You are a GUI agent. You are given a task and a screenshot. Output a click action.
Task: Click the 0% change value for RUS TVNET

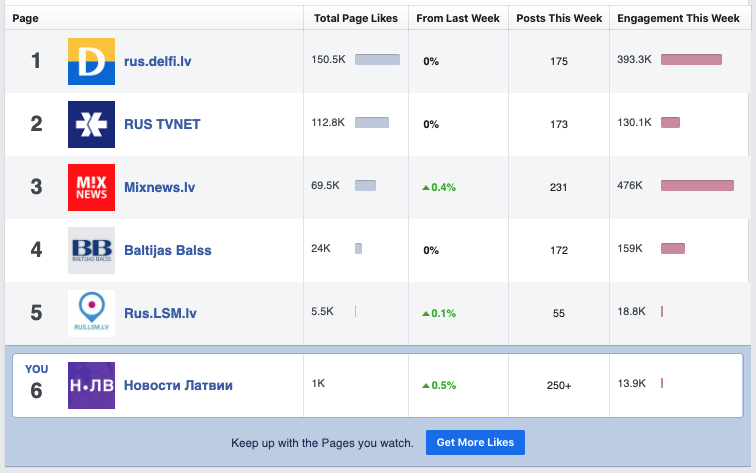431,124
